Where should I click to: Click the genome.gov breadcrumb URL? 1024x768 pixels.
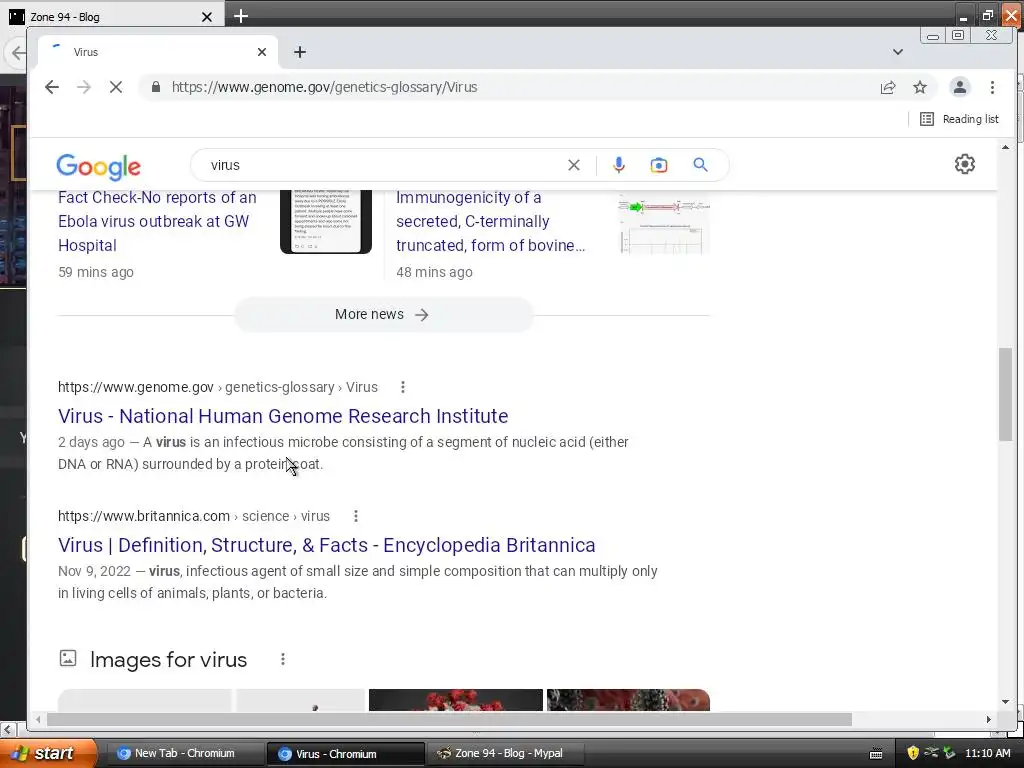pyautogui.click(x=217, y=387)
